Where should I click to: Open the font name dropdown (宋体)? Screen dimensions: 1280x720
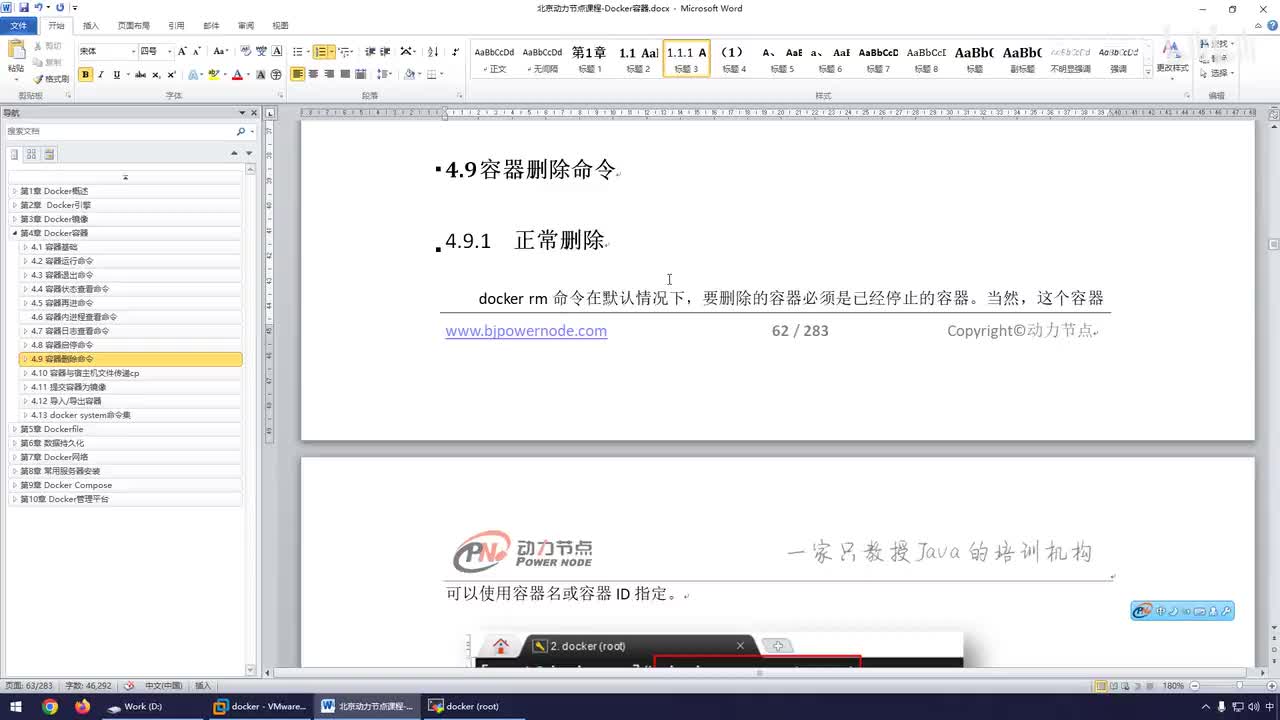133,51
